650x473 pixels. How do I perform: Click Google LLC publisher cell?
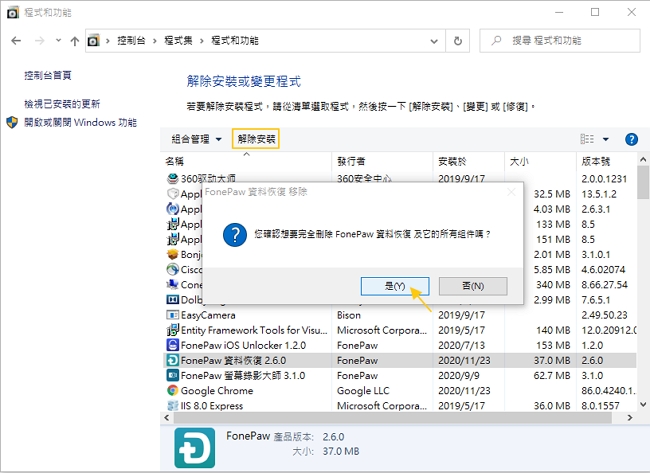[x=363, y=391]
